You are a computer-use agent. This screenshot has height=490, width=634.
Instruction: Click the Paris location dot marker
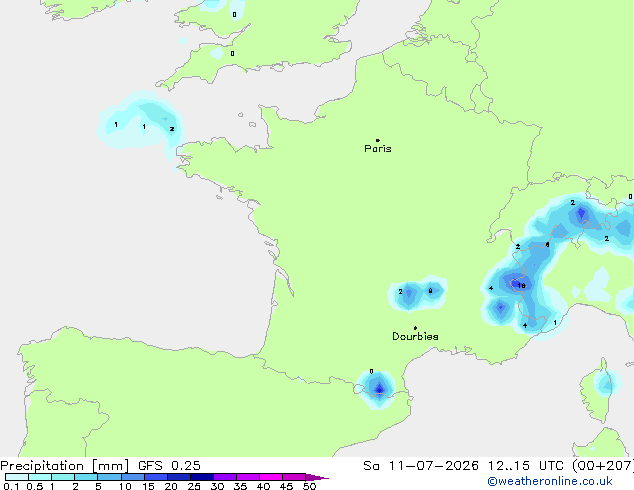[378, 140]
